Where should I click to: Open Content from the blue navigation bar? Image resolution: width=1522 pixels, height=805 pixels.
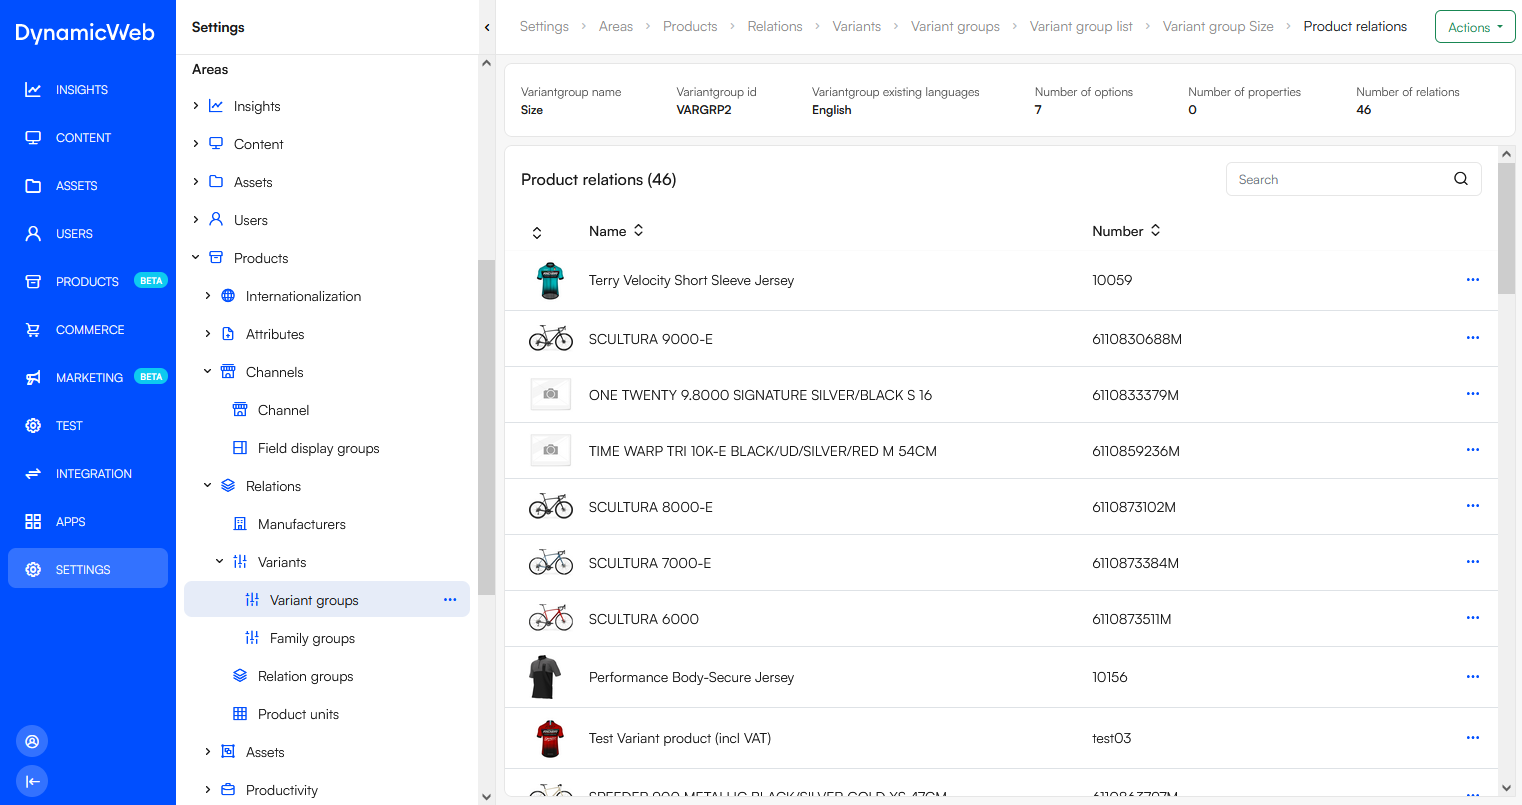point(88,138)
